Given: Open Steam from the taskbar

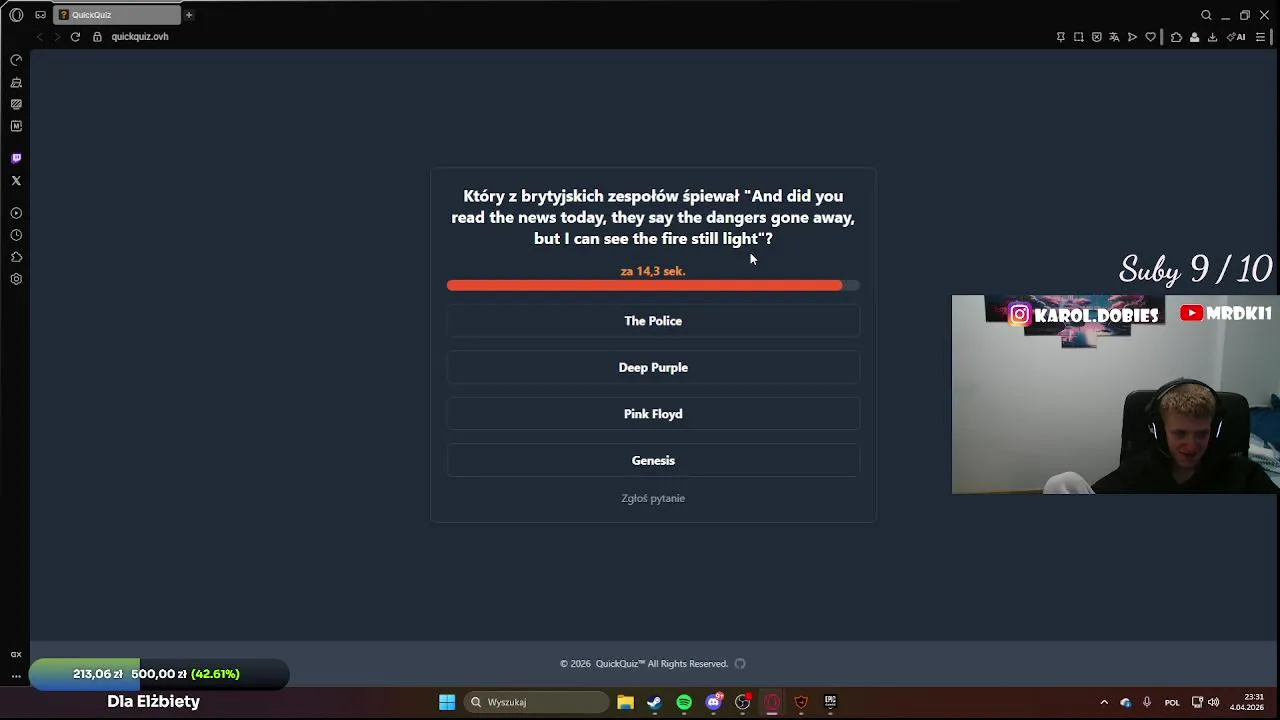Looking at the screenshot, I should coord(654,702).
